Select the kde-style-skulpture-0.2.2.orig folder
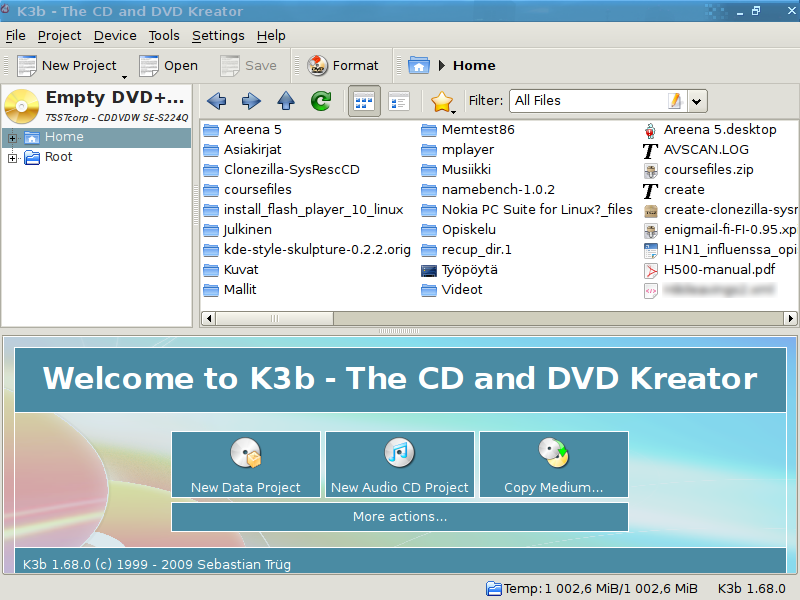This screenshot has height=600, width=800. (x=307, y=249)
